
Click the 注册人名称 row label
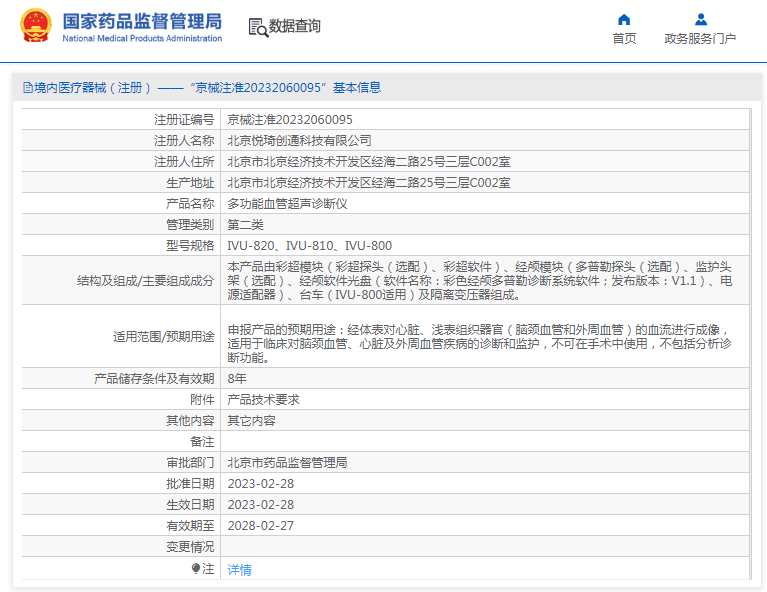point(184,141)
